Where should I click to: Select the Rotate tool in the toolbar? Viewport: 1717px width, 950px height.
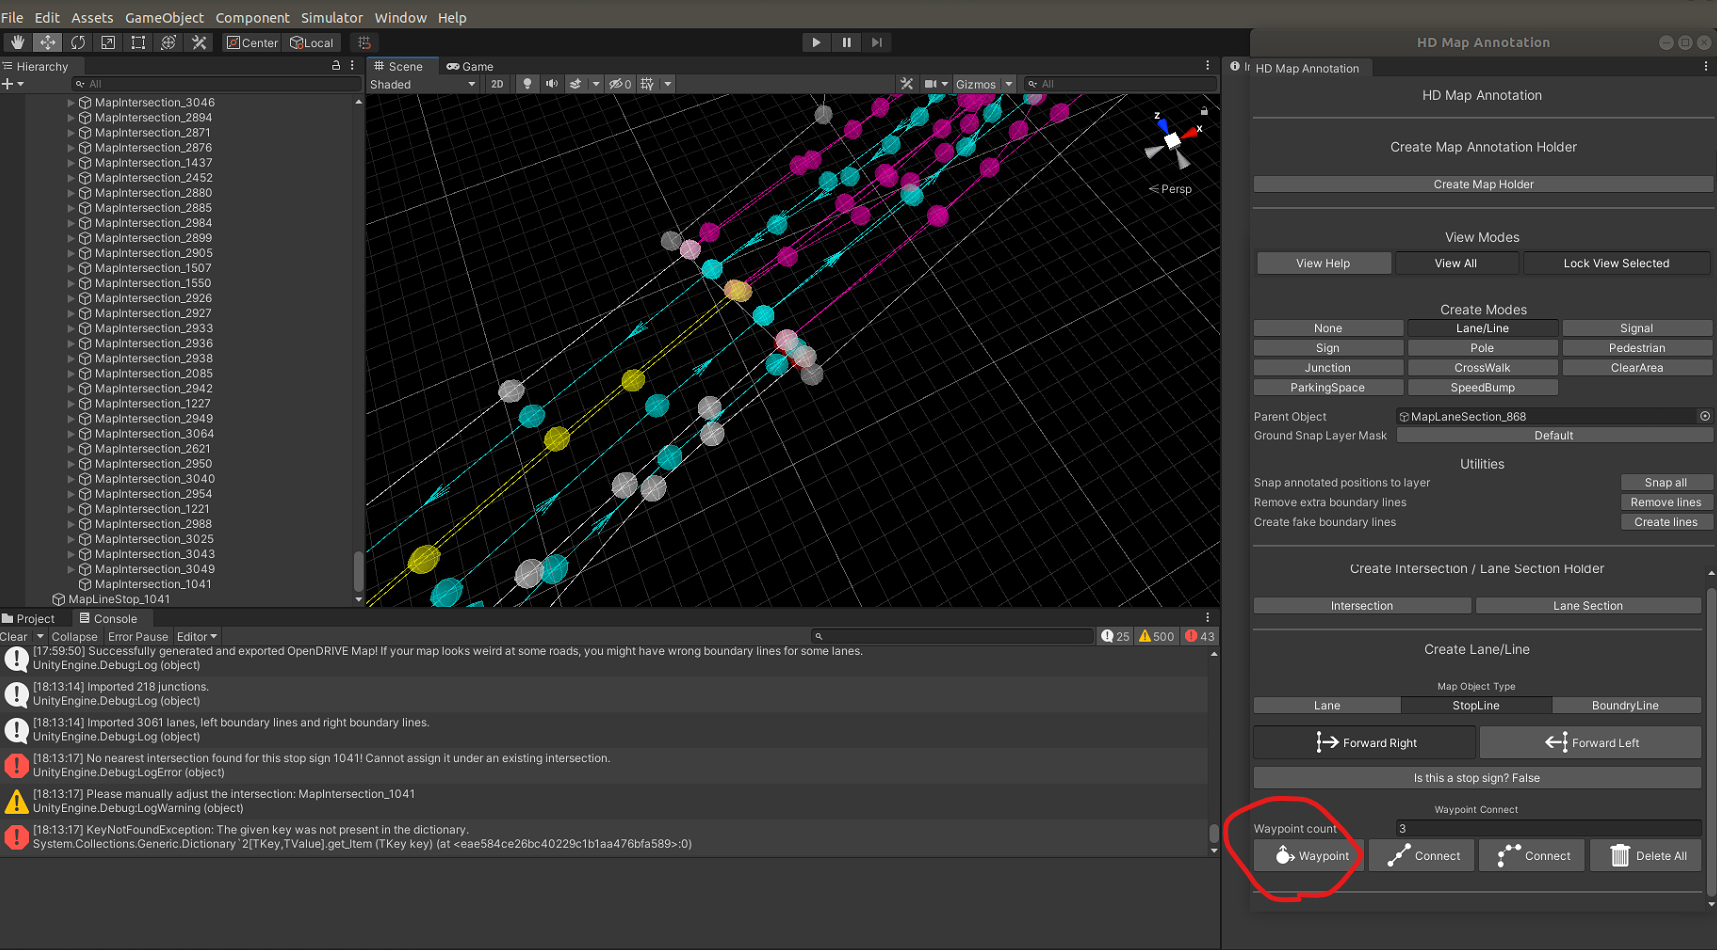coord(78,42)
